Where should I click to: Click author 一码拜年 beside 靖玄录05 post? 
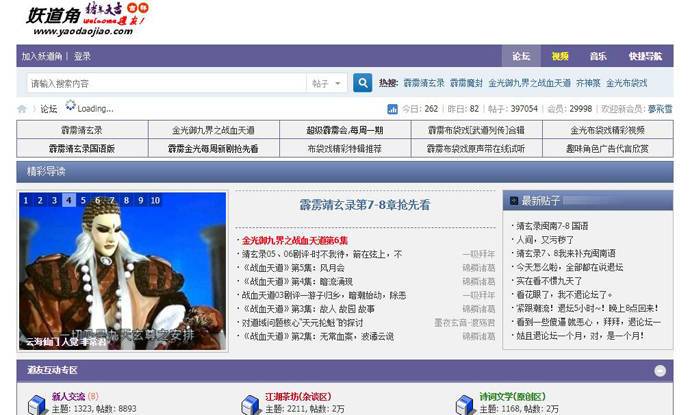point(479,254)
